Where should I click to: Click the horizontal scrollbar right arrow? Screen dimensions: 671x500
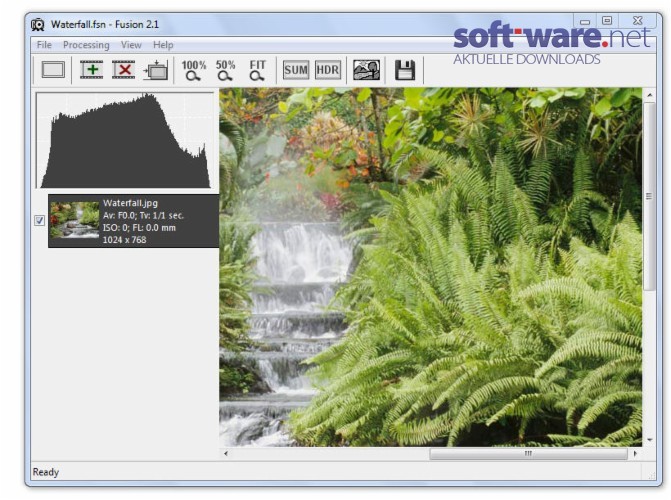coord(635,453)
